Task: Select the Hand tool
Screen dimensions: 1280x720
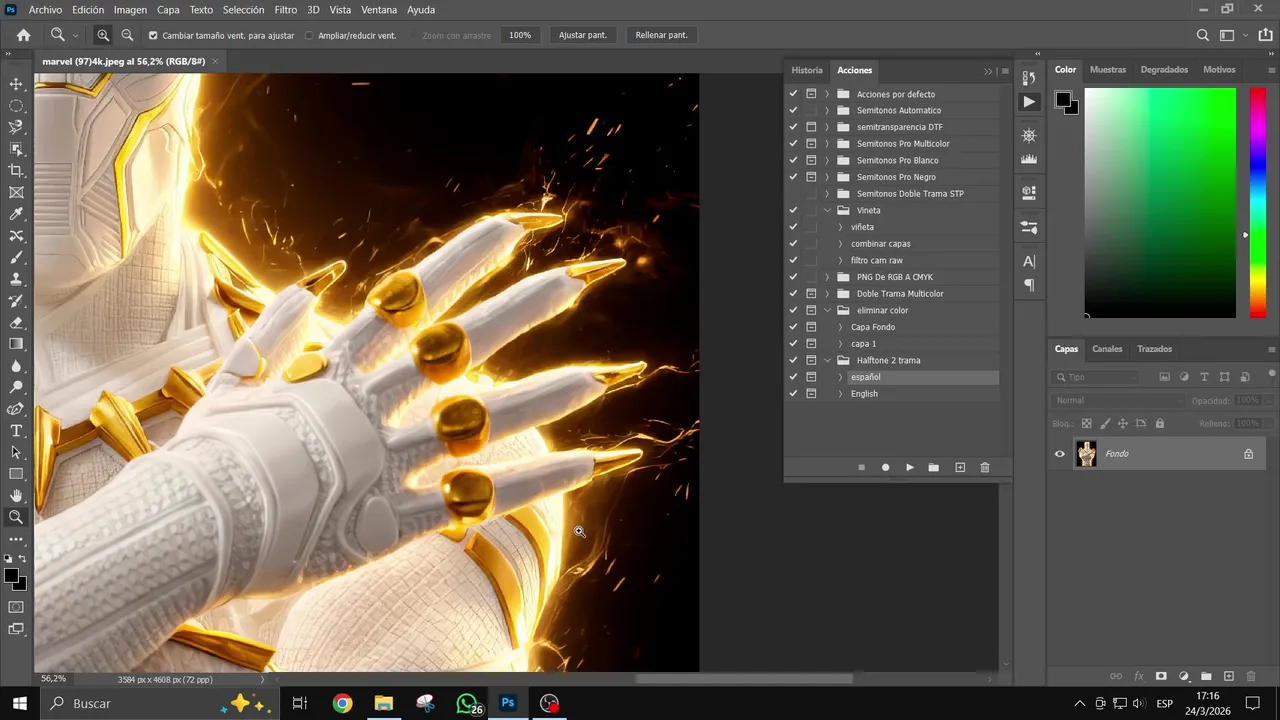Action: click(16, 496)
